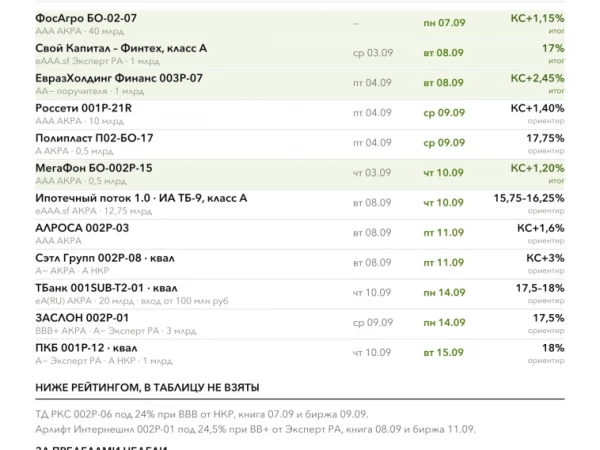Select МегаФон БО-002Р-15 bond name
Screen dimensions: 600x450
click(x=94, y=168)
